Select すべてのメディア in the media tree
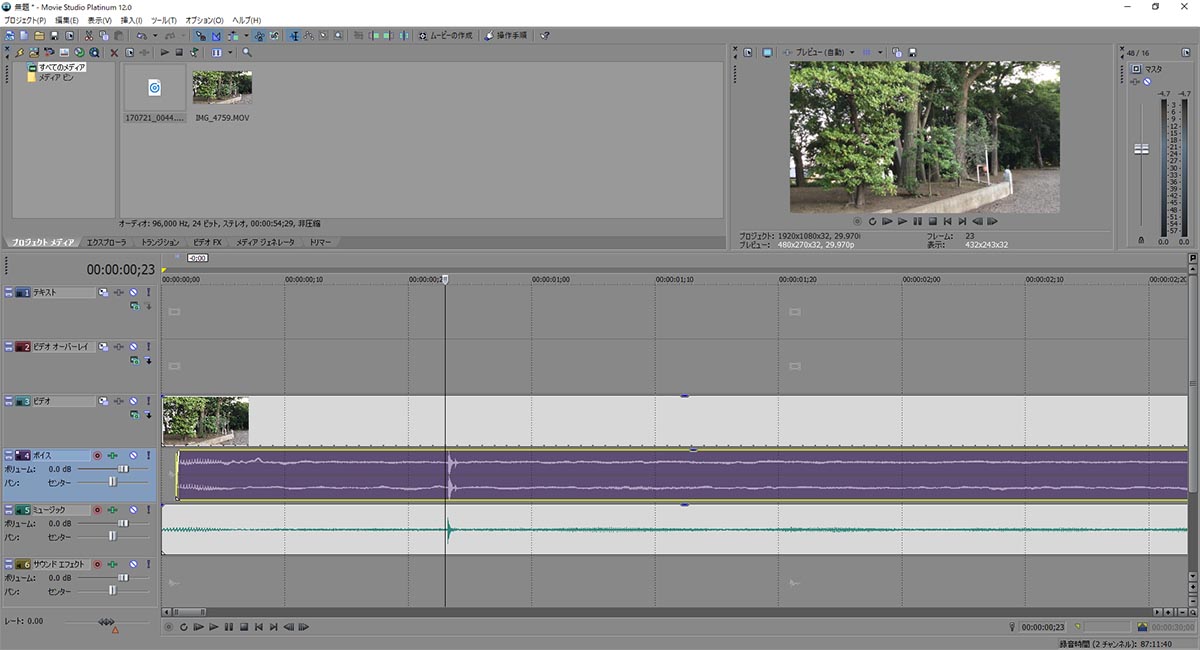The height and width of the screenshot is (650, 1200). coord(62,67)
